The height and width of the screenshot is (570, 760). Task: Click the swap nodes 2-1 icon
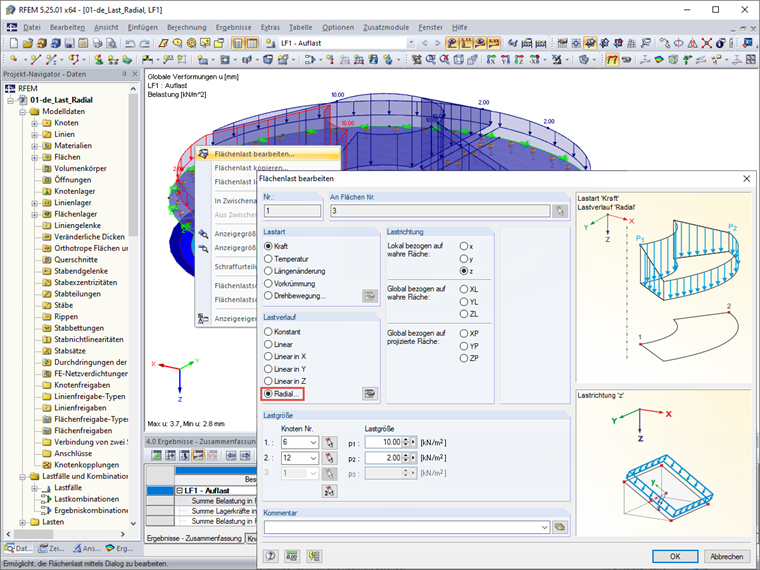click(x=329, y=490)
